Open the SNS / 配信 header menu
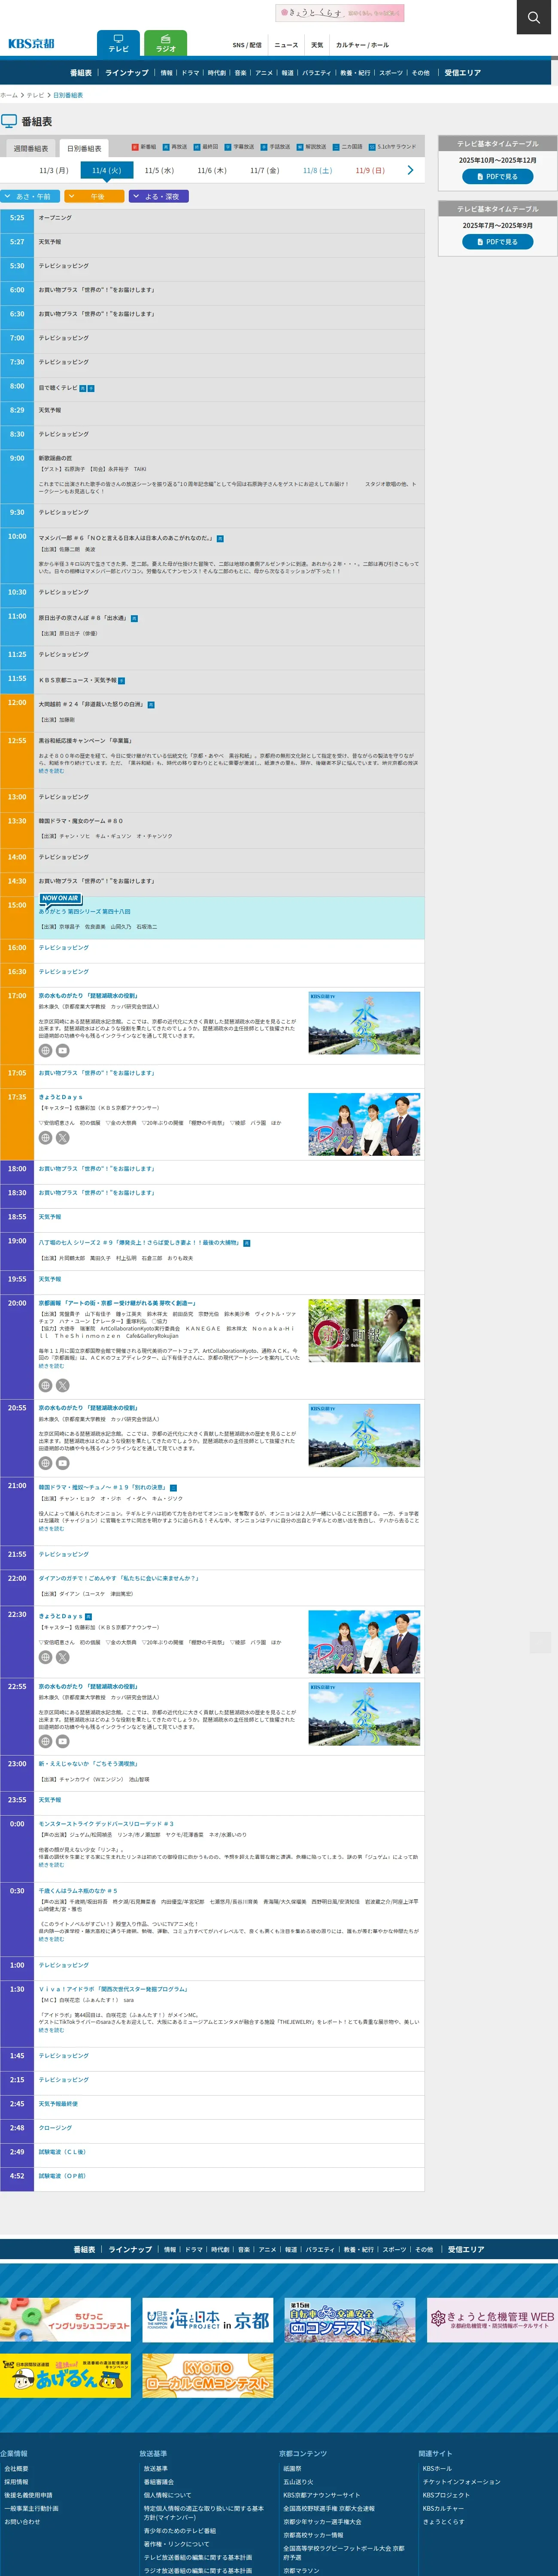The height and width of the screenshot is (2576, 558). (247, 45)
